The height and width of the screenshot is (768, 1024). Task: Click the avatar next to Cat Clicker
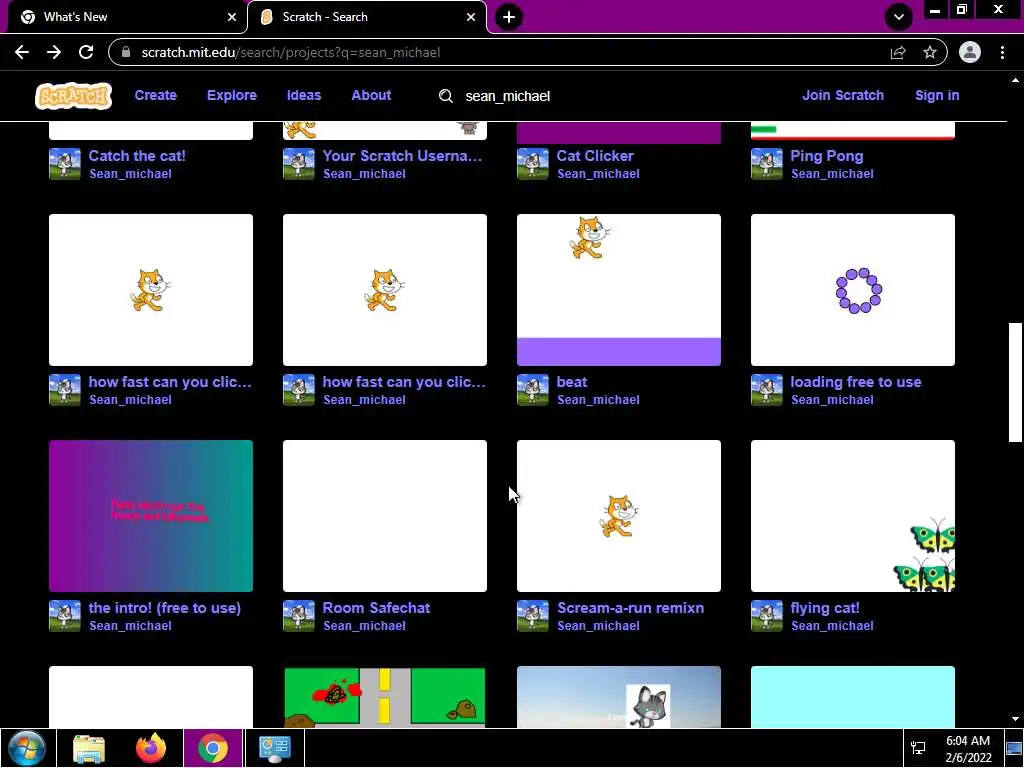click(x=532, y=164)
